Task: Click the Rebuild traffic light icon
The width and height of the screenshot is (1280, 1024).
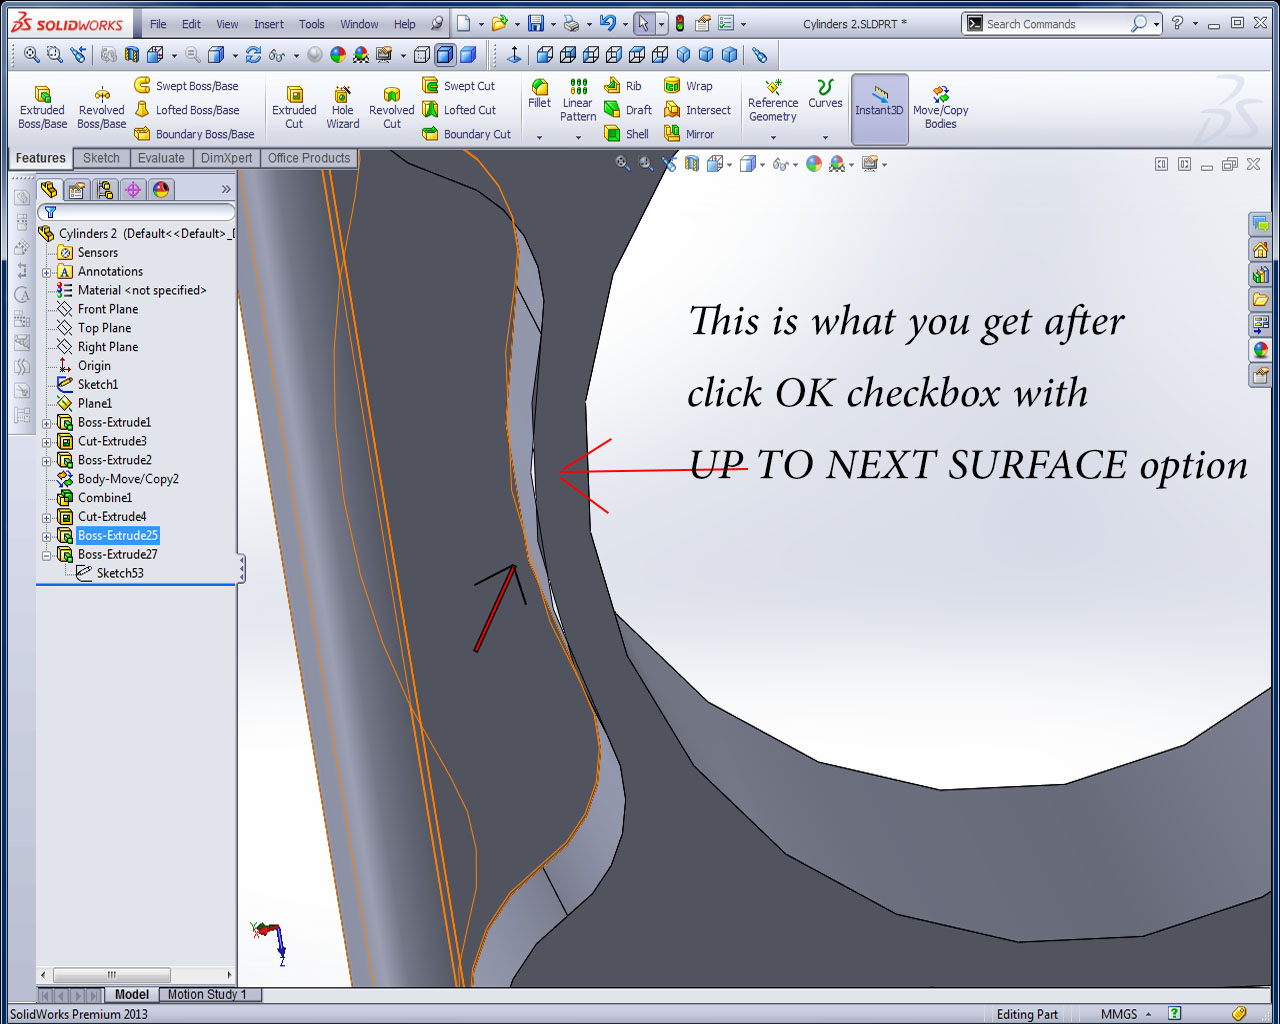Action: click(x=680, y=24)
